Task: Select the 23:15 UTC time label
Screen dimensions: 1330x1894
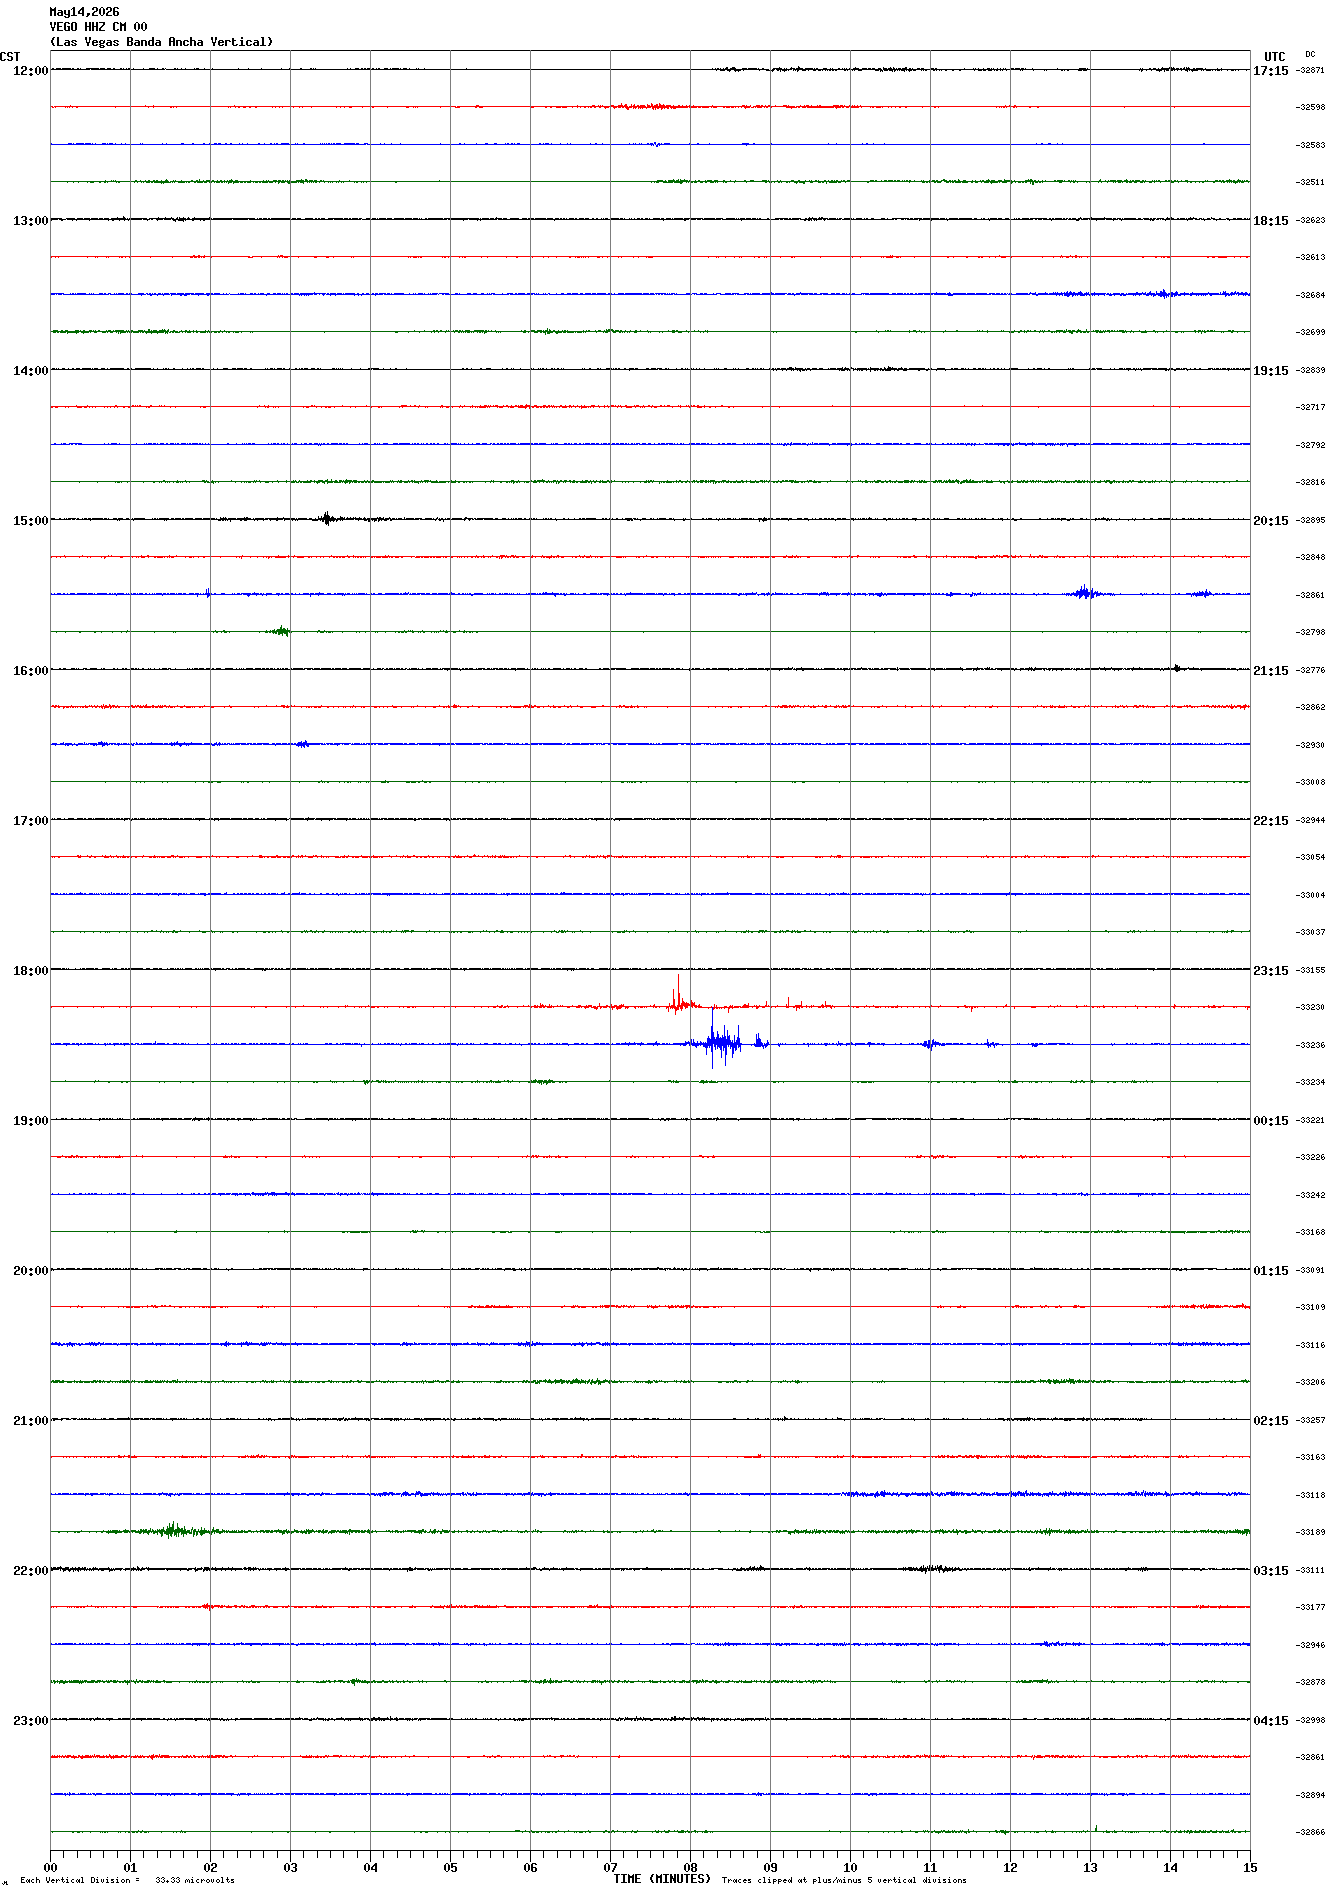Action: [x=1271, y=971]
